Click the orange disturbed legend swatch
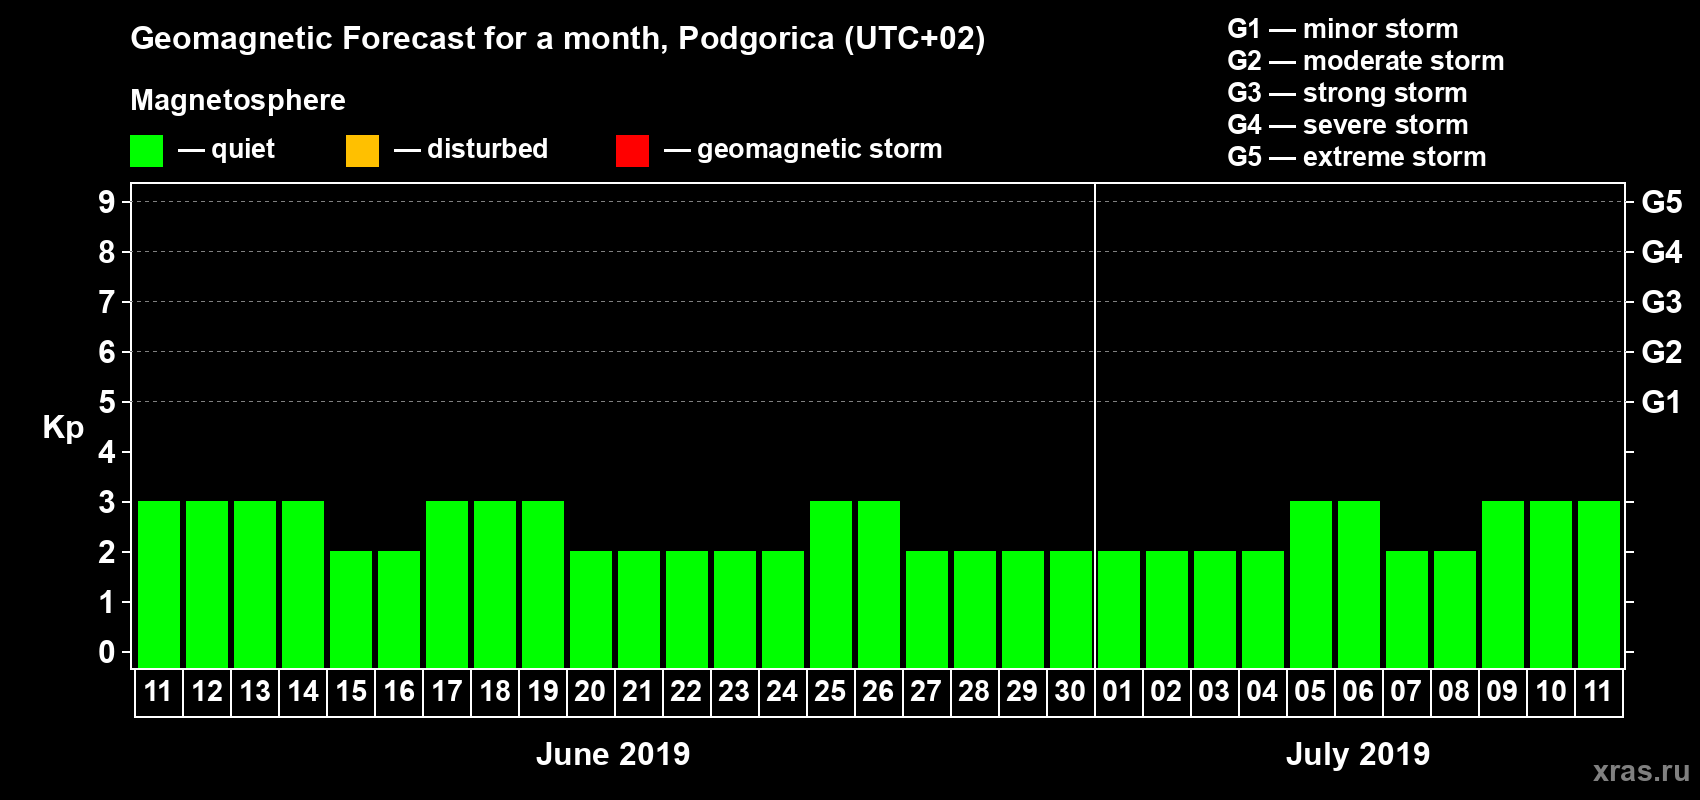Image resolution: width=1700 pixels, height=800 pixels. coord(362,151)
